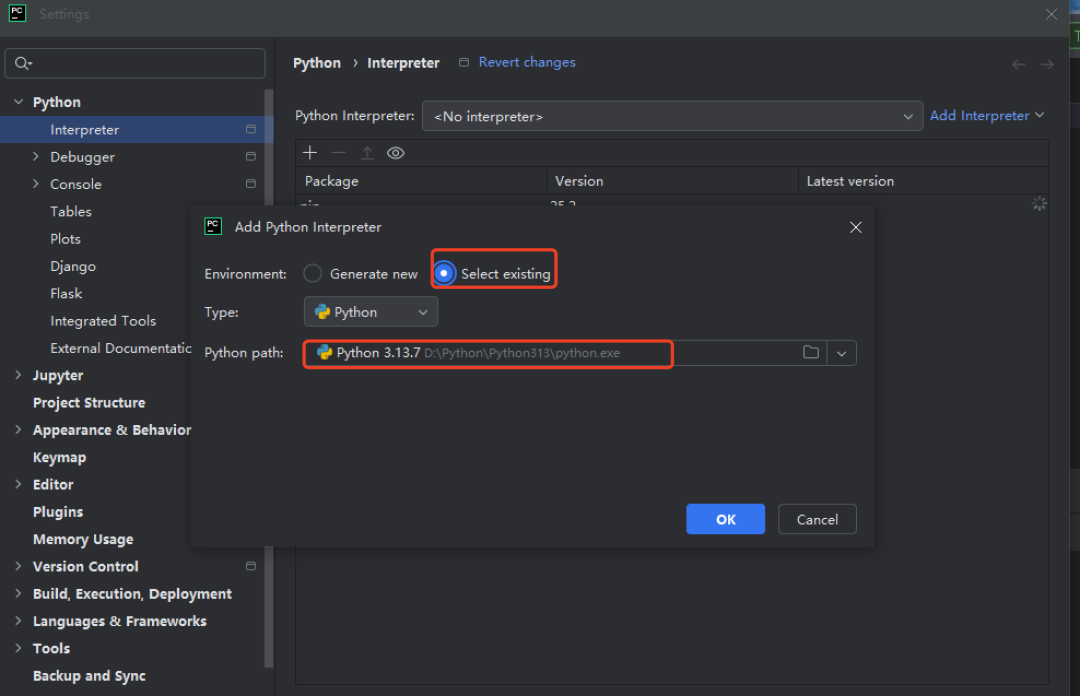
Task: Click the PyCharm icon in Add Python Interpreter dialog
Action: (x=213, y=226)
